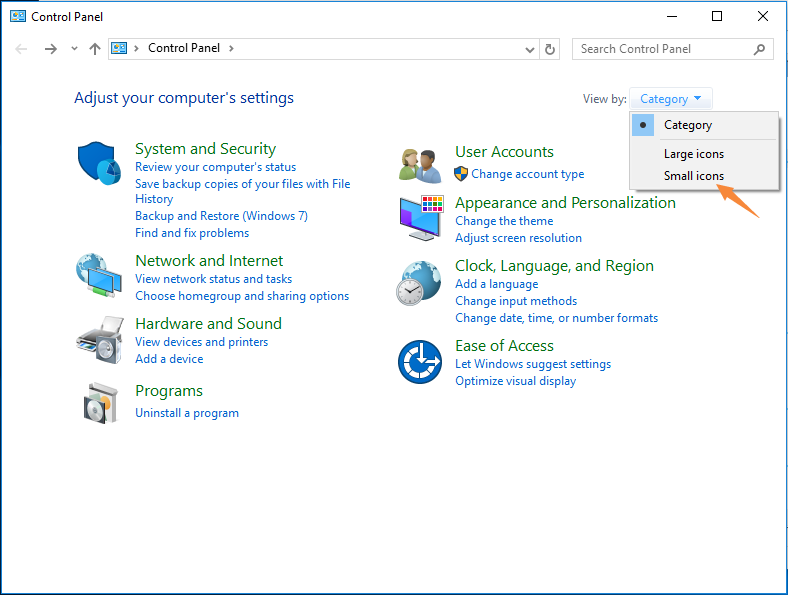
Task: Minimize the Control Panel window
Action: click(x=672, y=17)
